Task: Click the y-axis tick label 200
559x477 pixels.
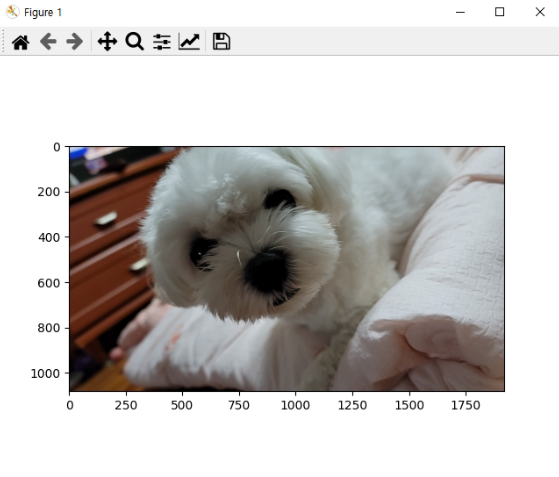Action: pos(49,192)
